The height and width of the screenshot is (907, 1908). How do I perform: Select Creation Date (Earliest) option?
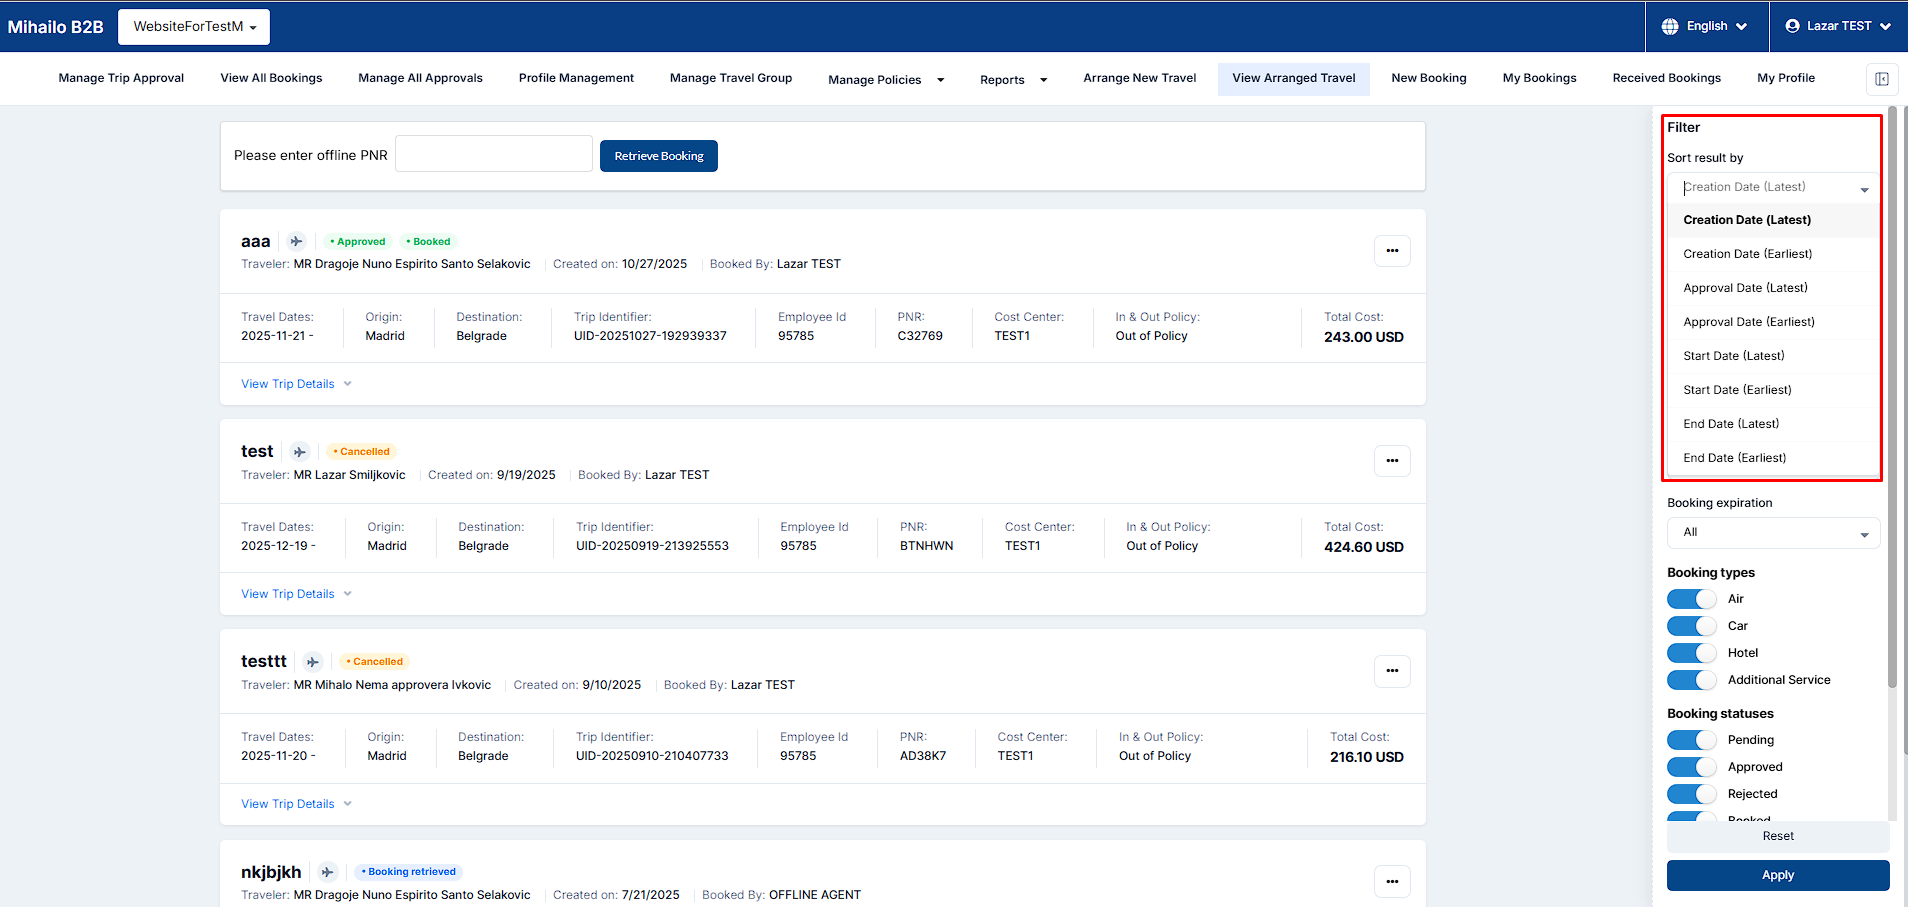(1773, 254)
